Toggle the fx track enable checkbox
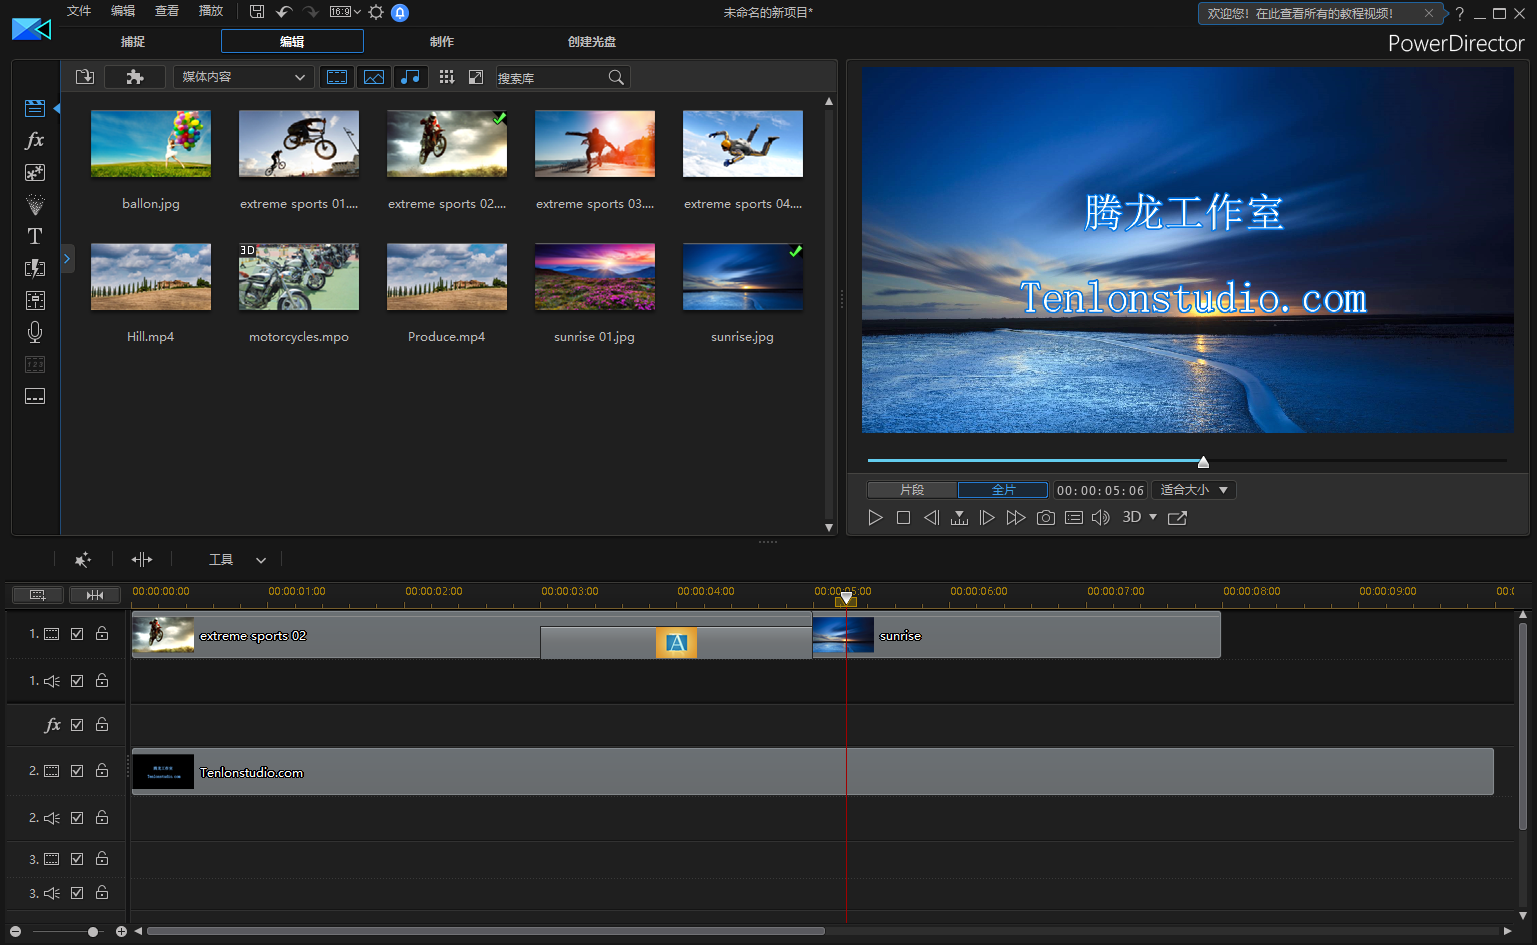1537x945 pixels. pyautogui.click(x=77, y=725)
